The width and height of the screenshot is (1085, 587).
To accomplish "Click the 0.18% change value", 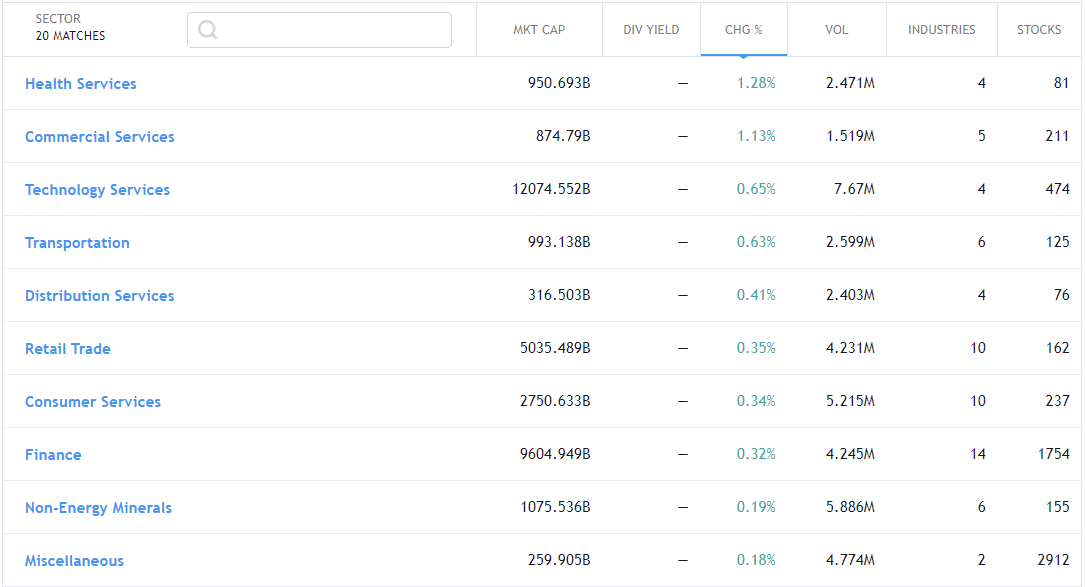I will (x=756, y=560).
